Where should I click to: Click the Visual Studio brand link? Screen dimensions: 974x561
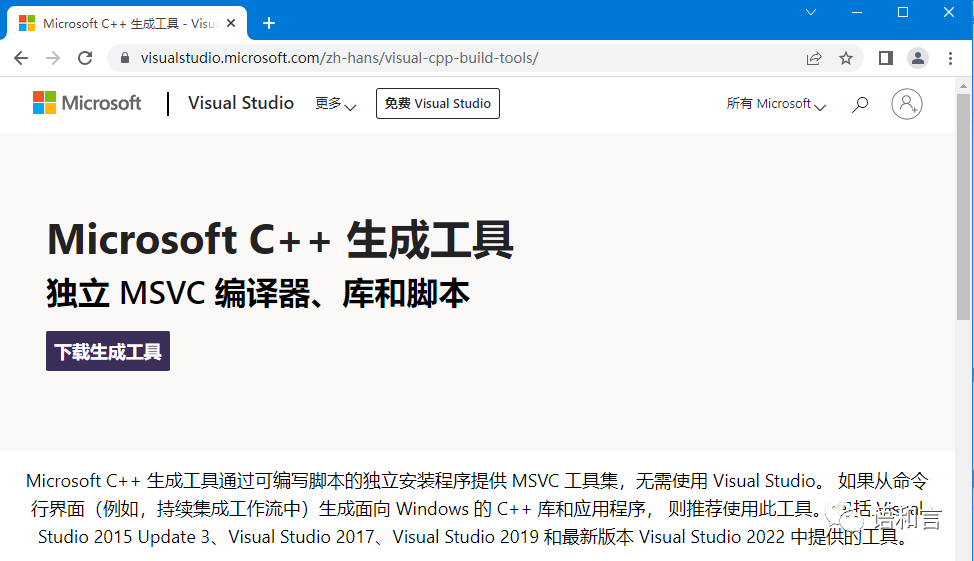pos(241,103)
